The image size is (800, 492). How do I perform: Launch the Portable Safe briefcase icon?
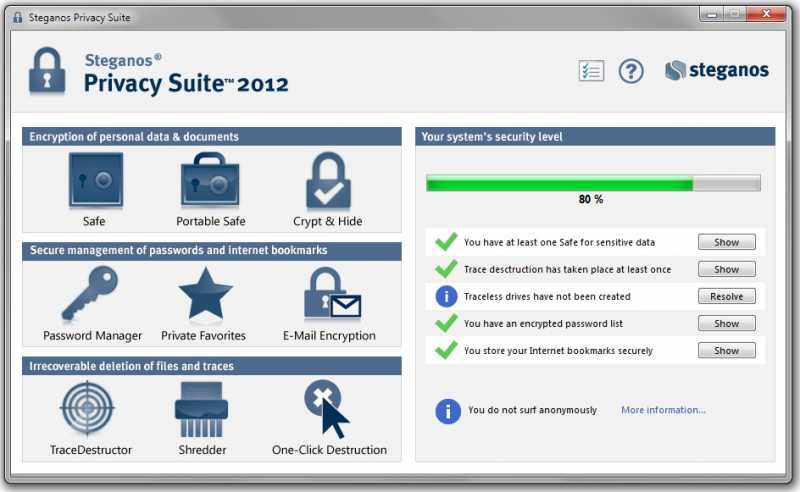210,180
